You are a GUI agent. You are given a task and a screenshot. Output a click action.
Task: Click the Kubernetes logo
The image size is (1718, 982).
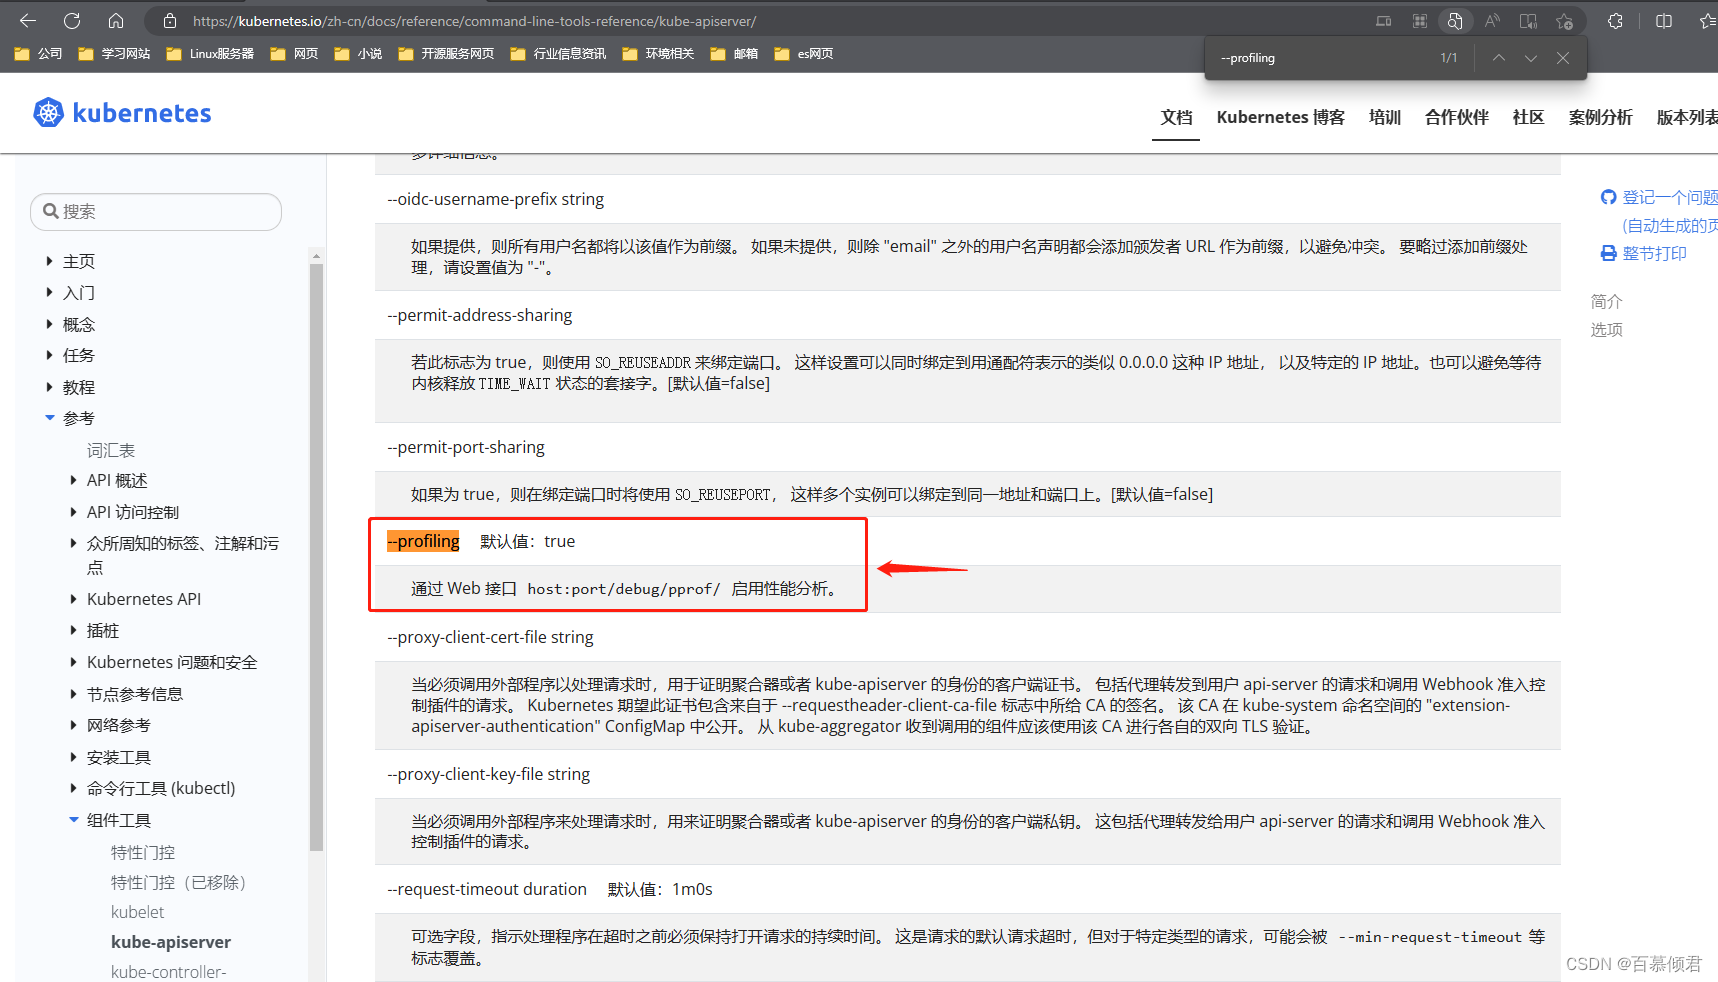(x=122, y=113)
